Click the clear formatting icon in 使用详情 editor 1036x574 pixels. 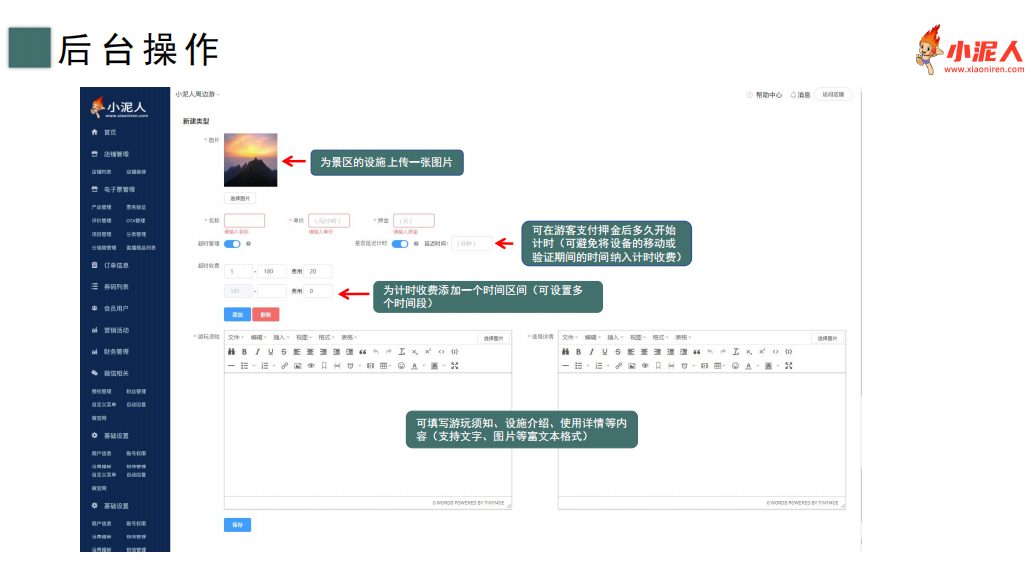click(735, 352)
